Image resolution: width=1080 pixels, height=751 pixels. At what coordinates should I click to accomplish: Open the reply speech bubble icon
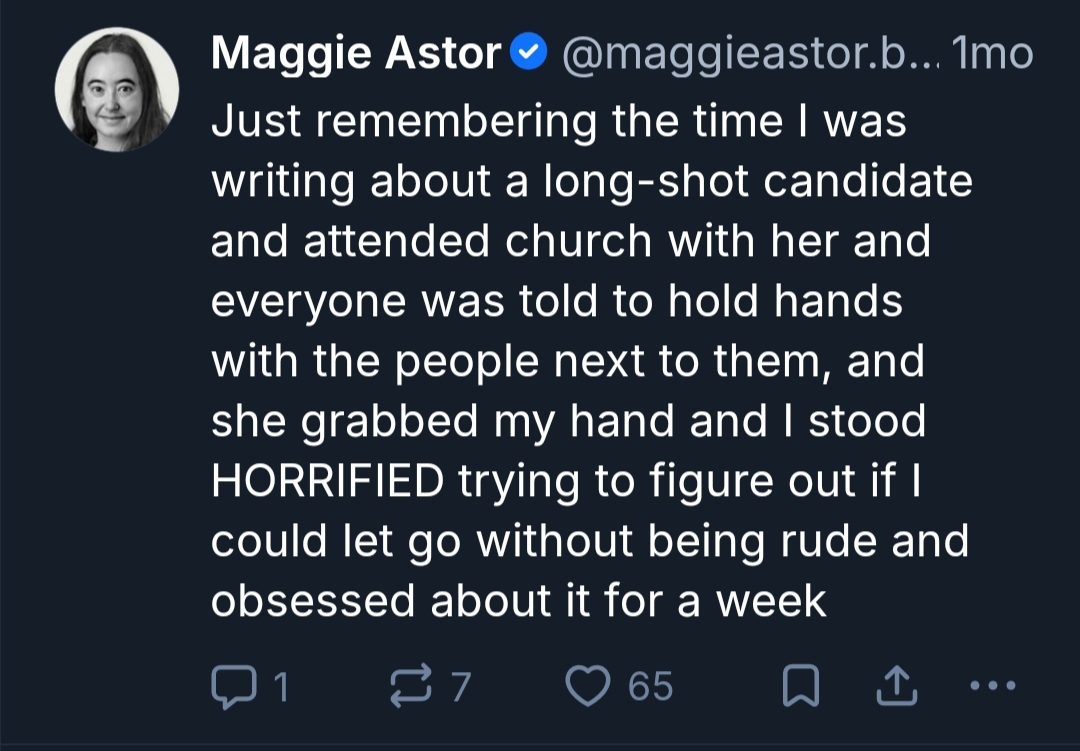coord(233,686)
